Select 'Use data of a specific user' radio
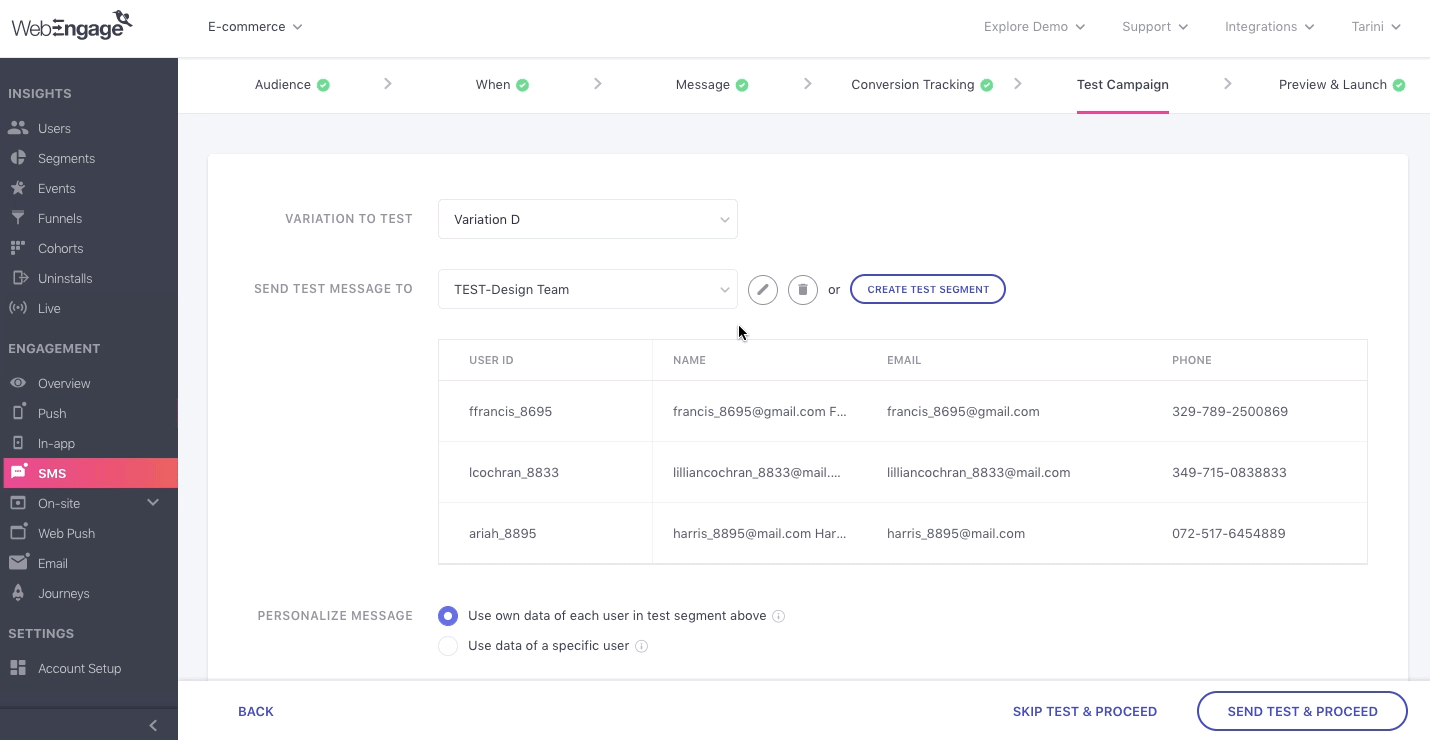Screen dimensions: 1430x740 [x=448, y=646]
